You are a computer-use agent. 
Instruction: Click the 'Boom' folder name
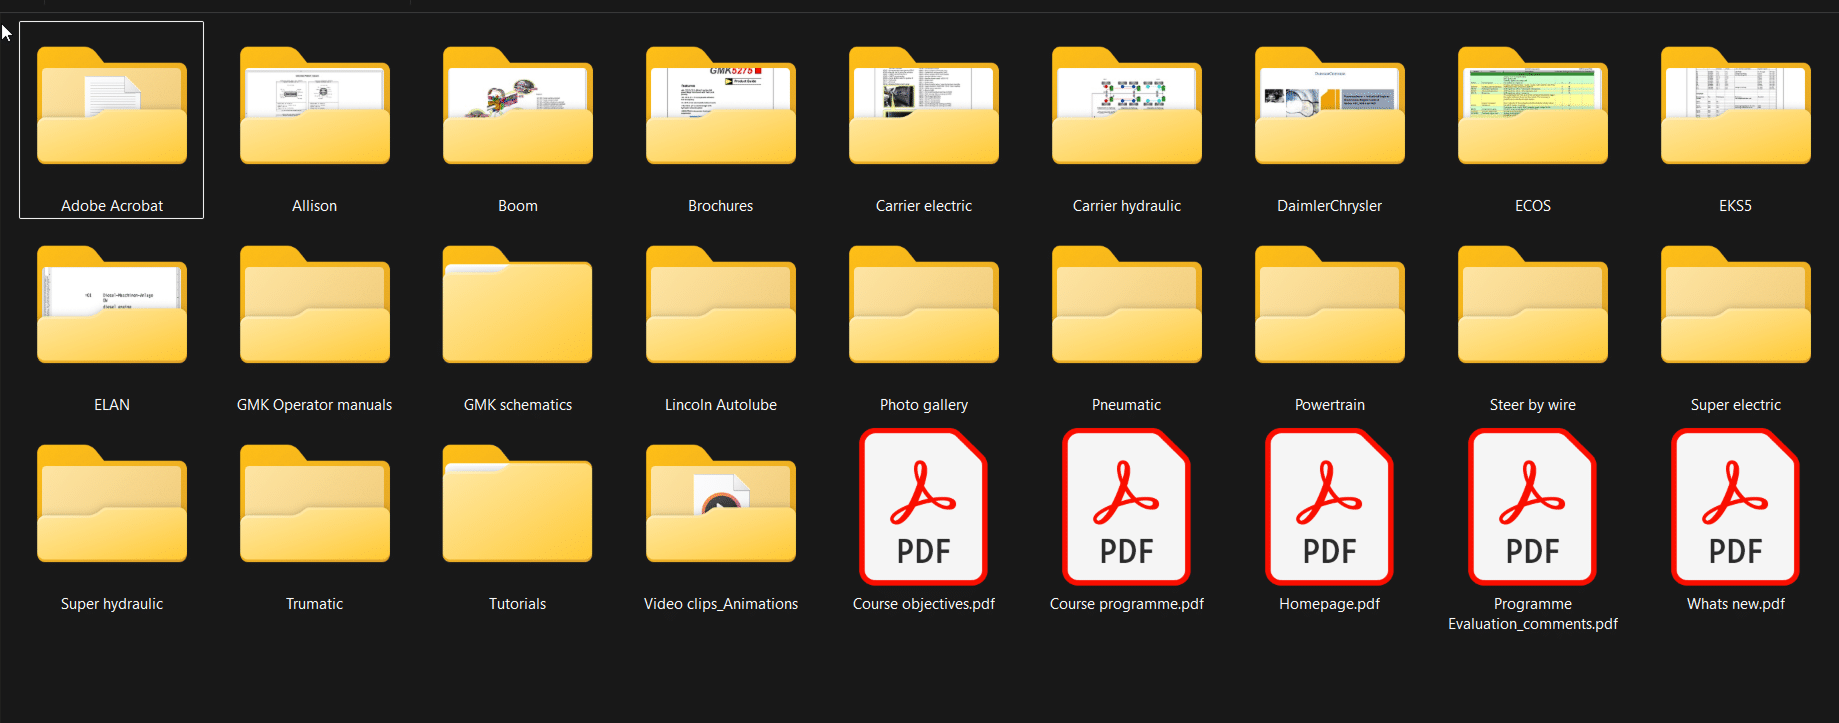pos(518,206)
